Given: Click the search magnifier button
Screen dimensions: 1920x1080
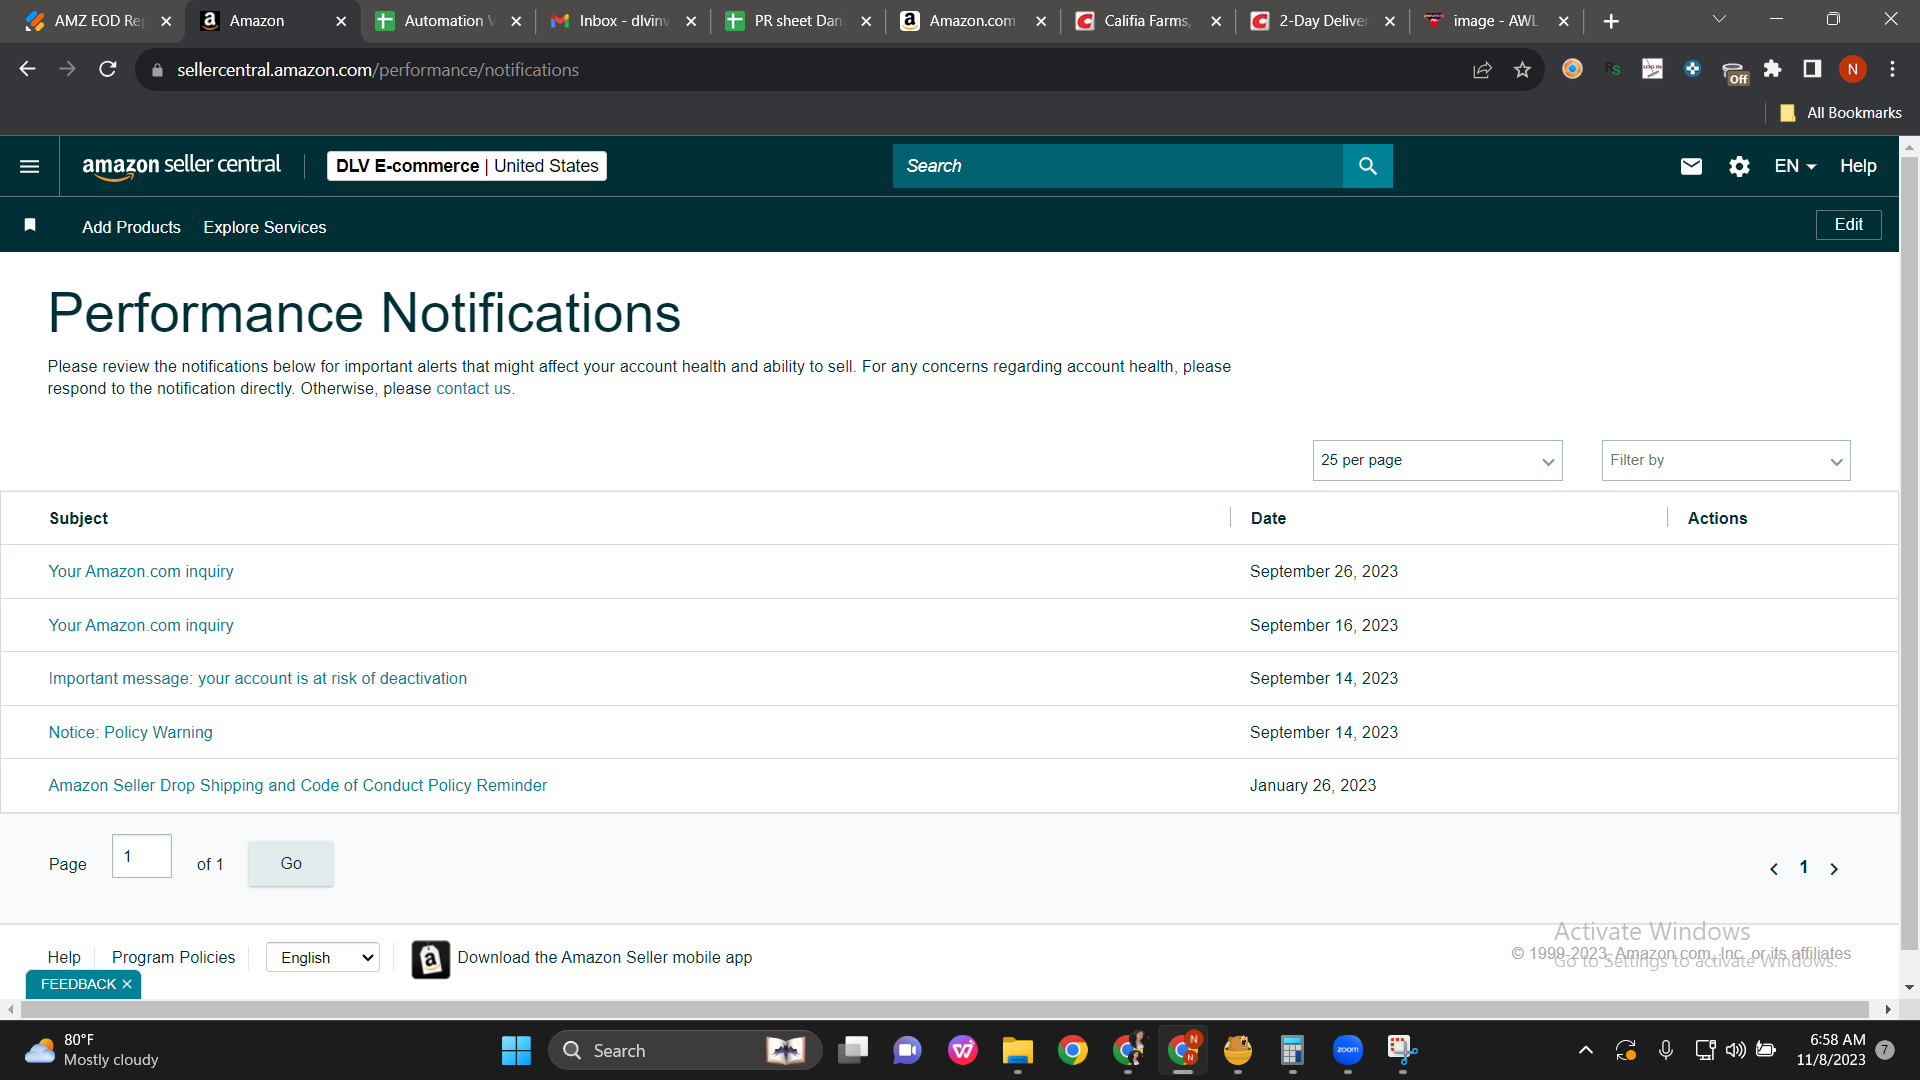Looking at the screenshot, I should (1367, 166).
